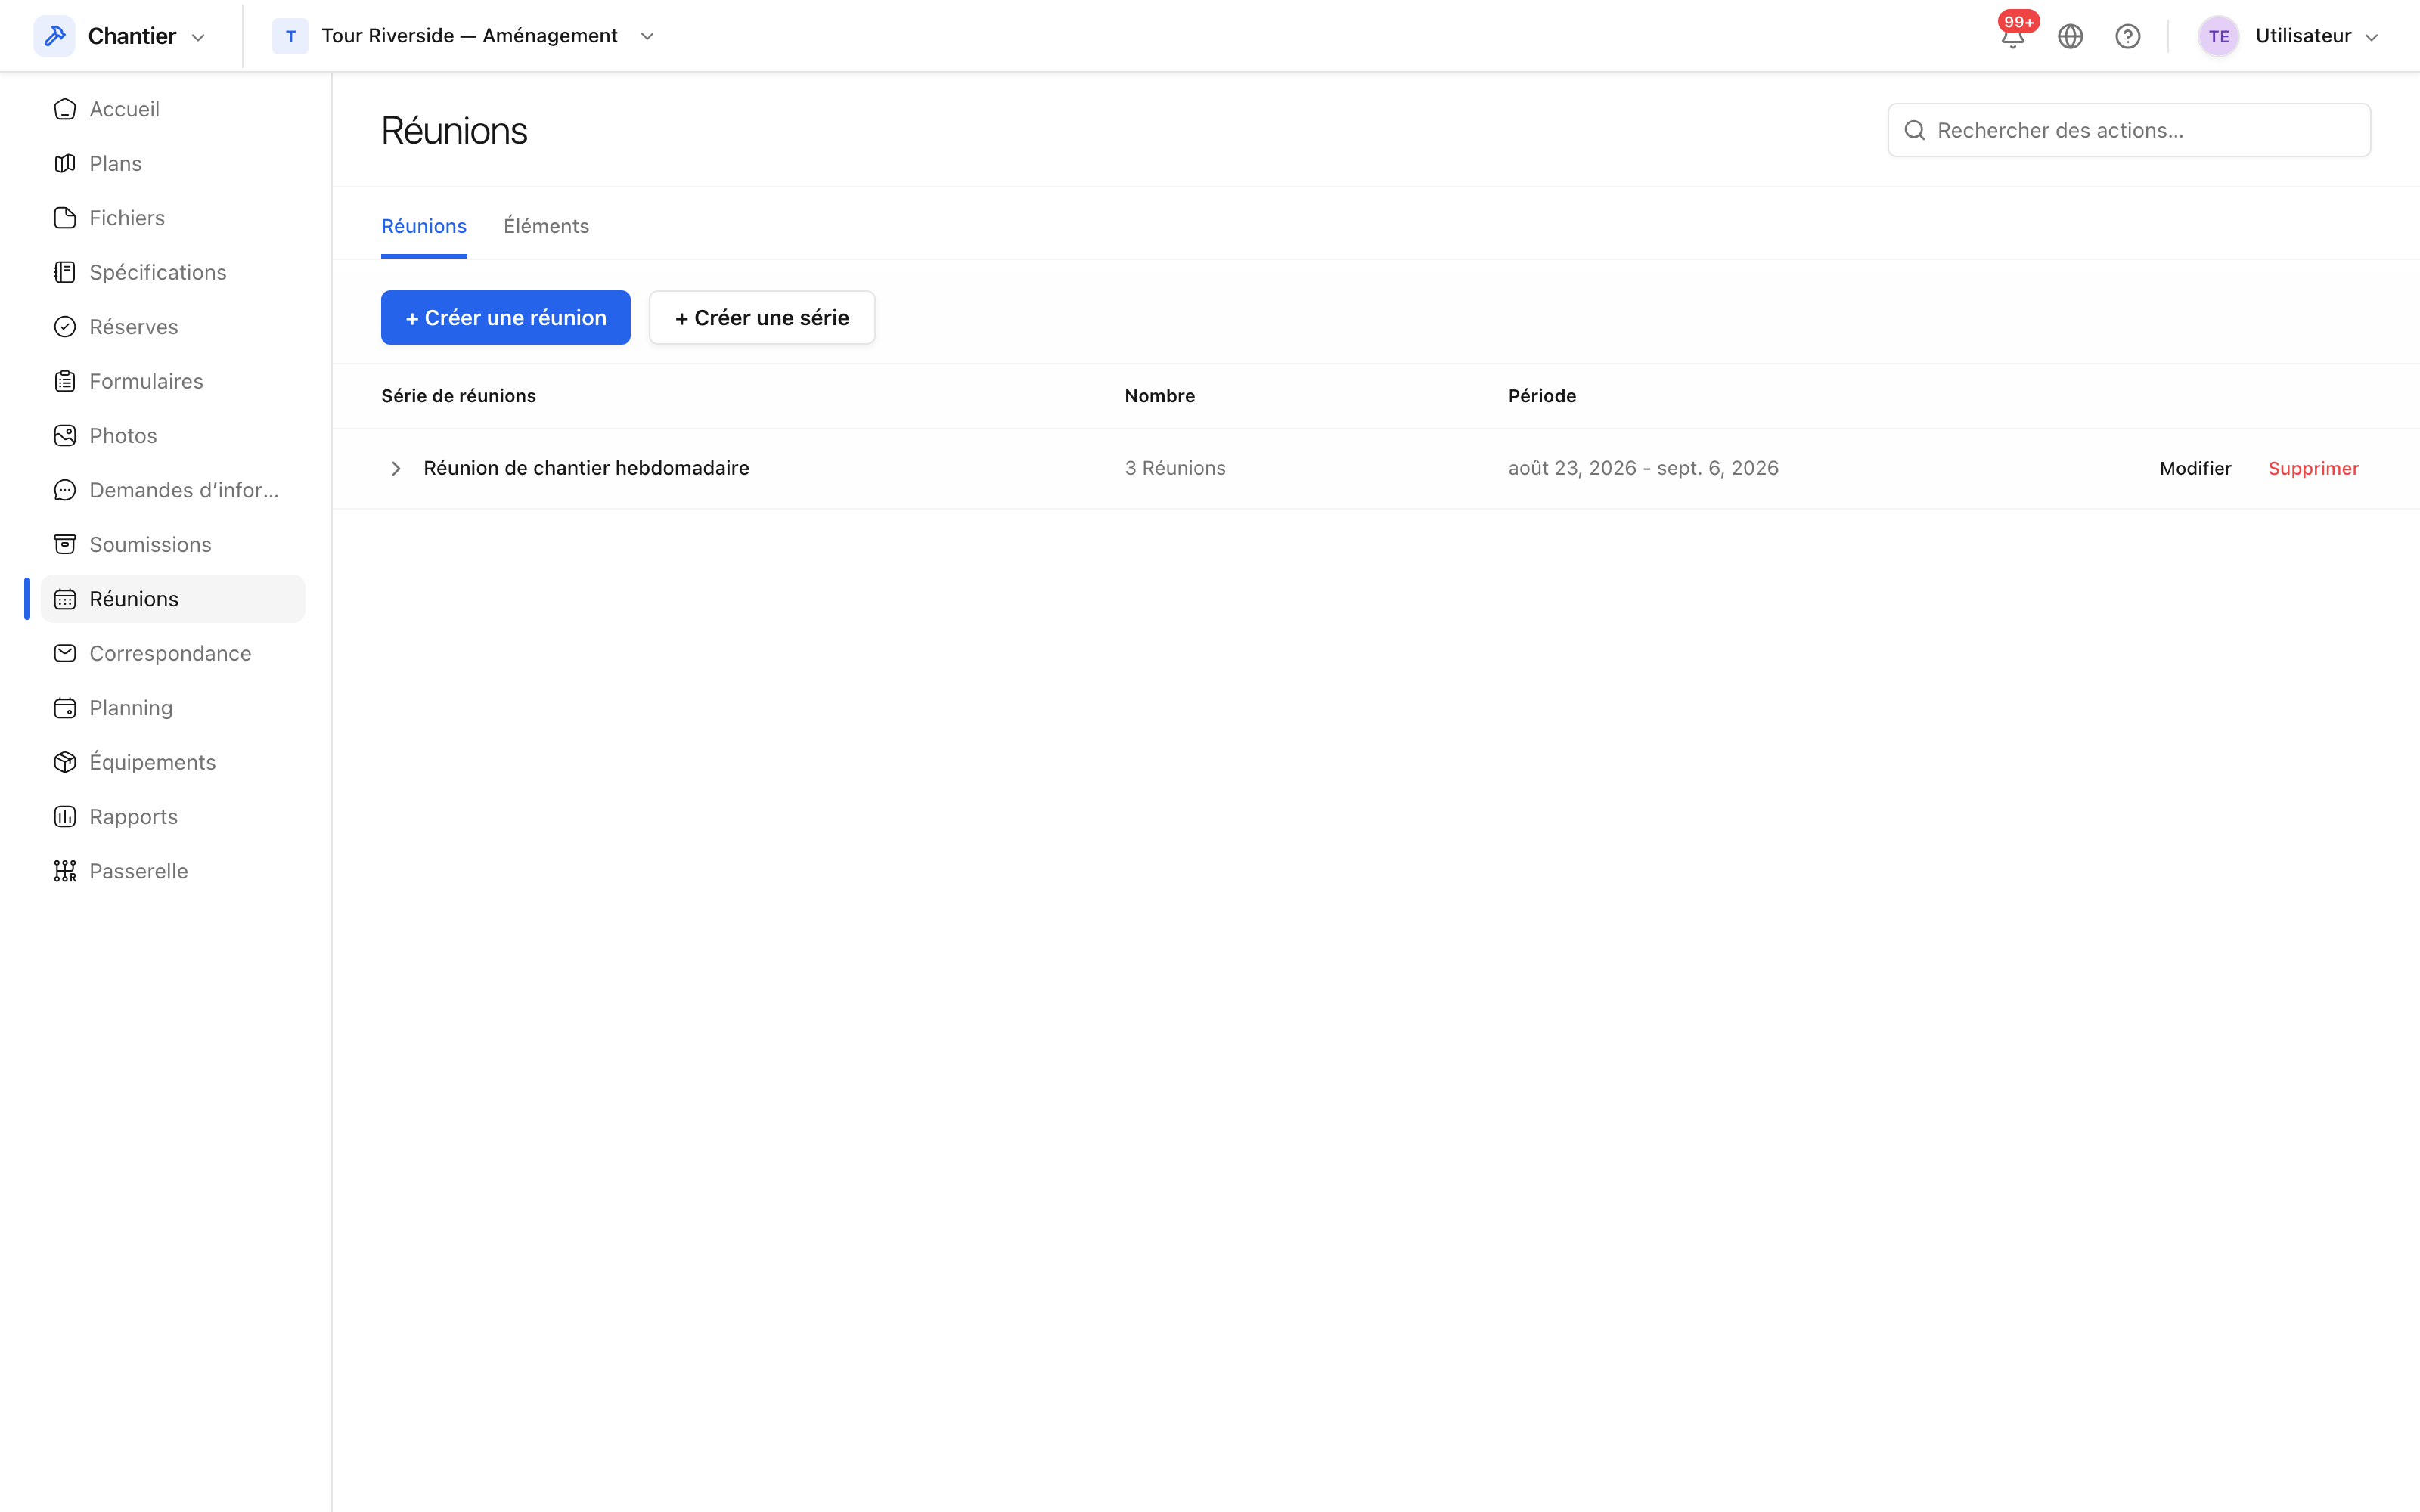
Task: Switch to the Éléments tab
Action: coord(546,226)
